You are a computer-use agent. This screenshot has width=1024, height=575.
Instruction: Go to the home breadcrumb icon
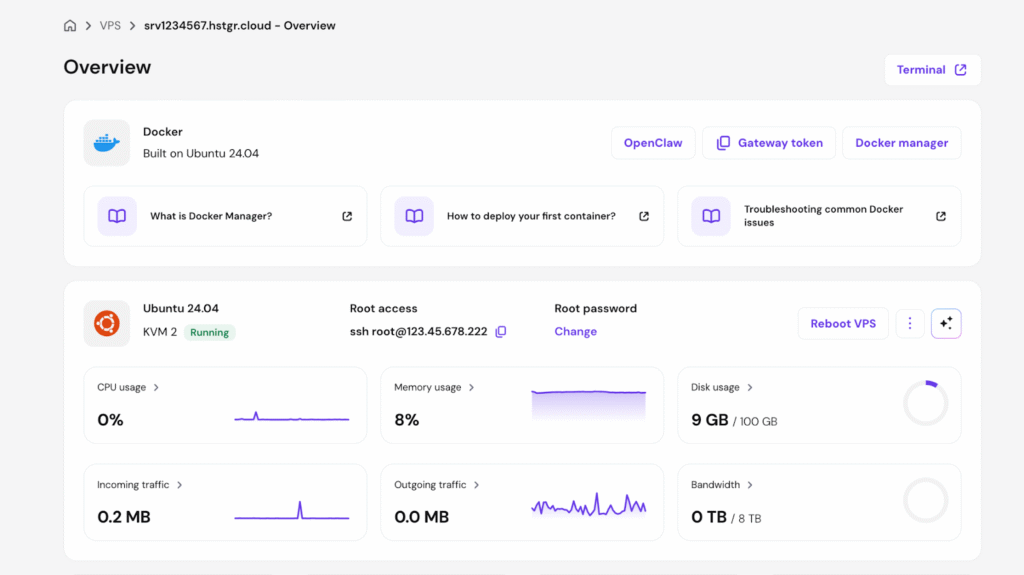coord(70,25)
